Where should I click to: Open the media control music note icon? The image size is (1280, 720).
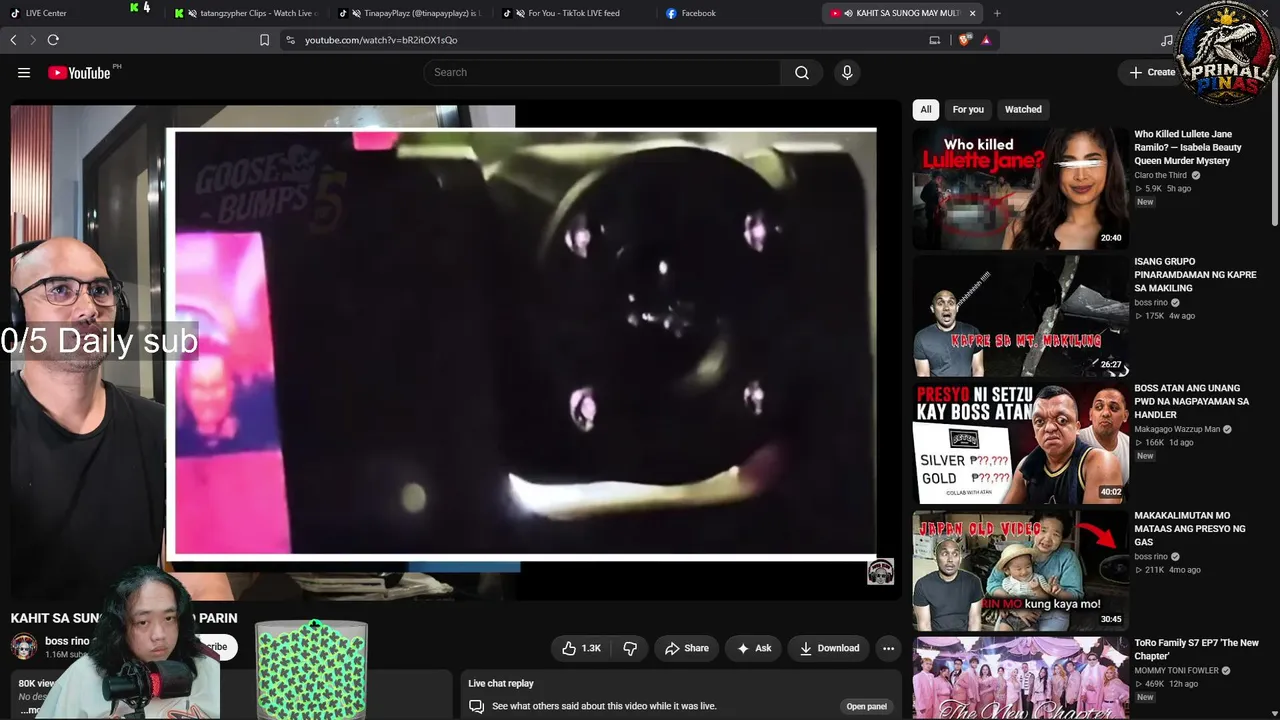click(x=1167, y=40)
